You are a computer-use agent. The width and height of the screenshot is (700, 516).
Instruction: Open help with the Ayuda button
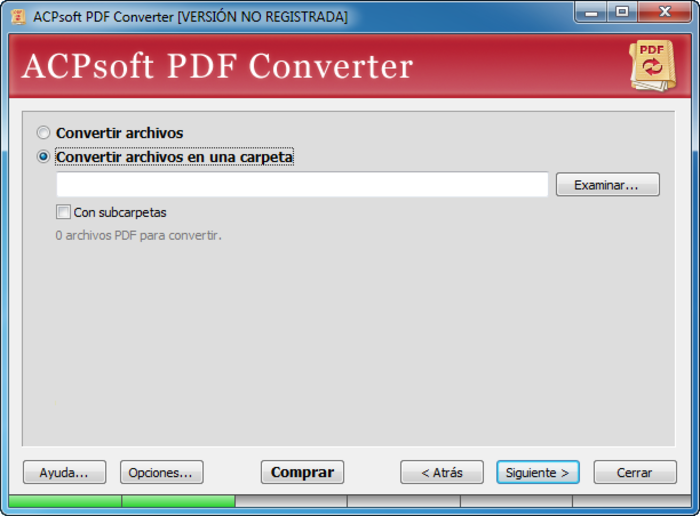(x=64, y=472)
